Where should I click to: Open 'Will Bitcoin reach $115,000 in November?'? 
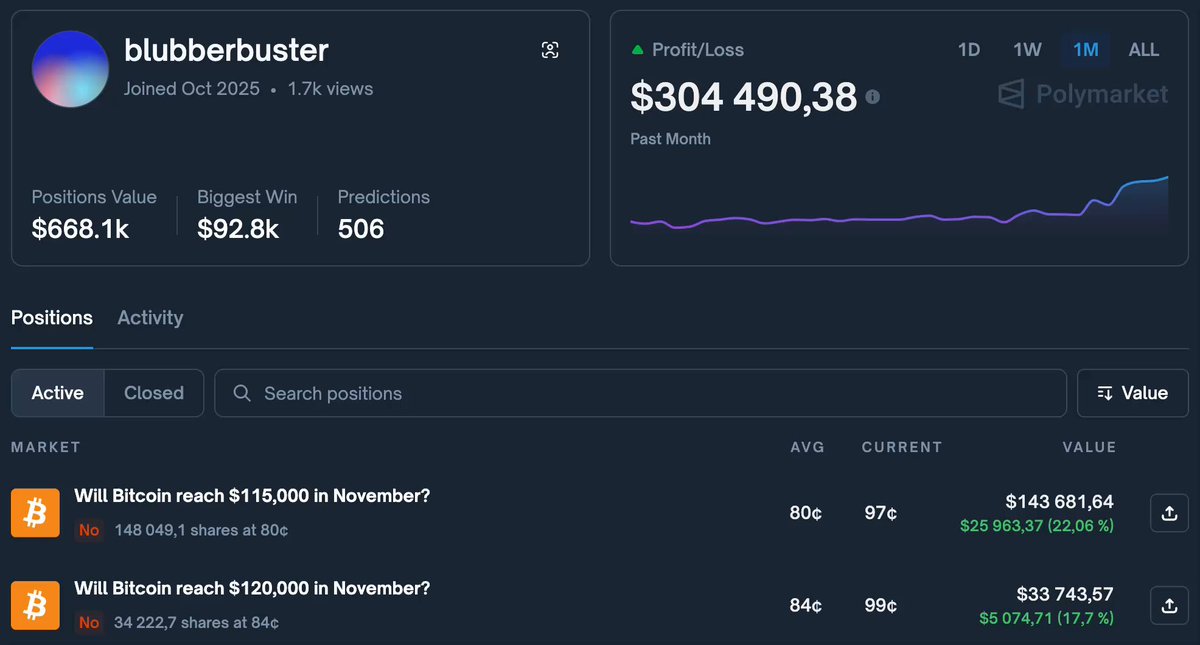point(252,496)
